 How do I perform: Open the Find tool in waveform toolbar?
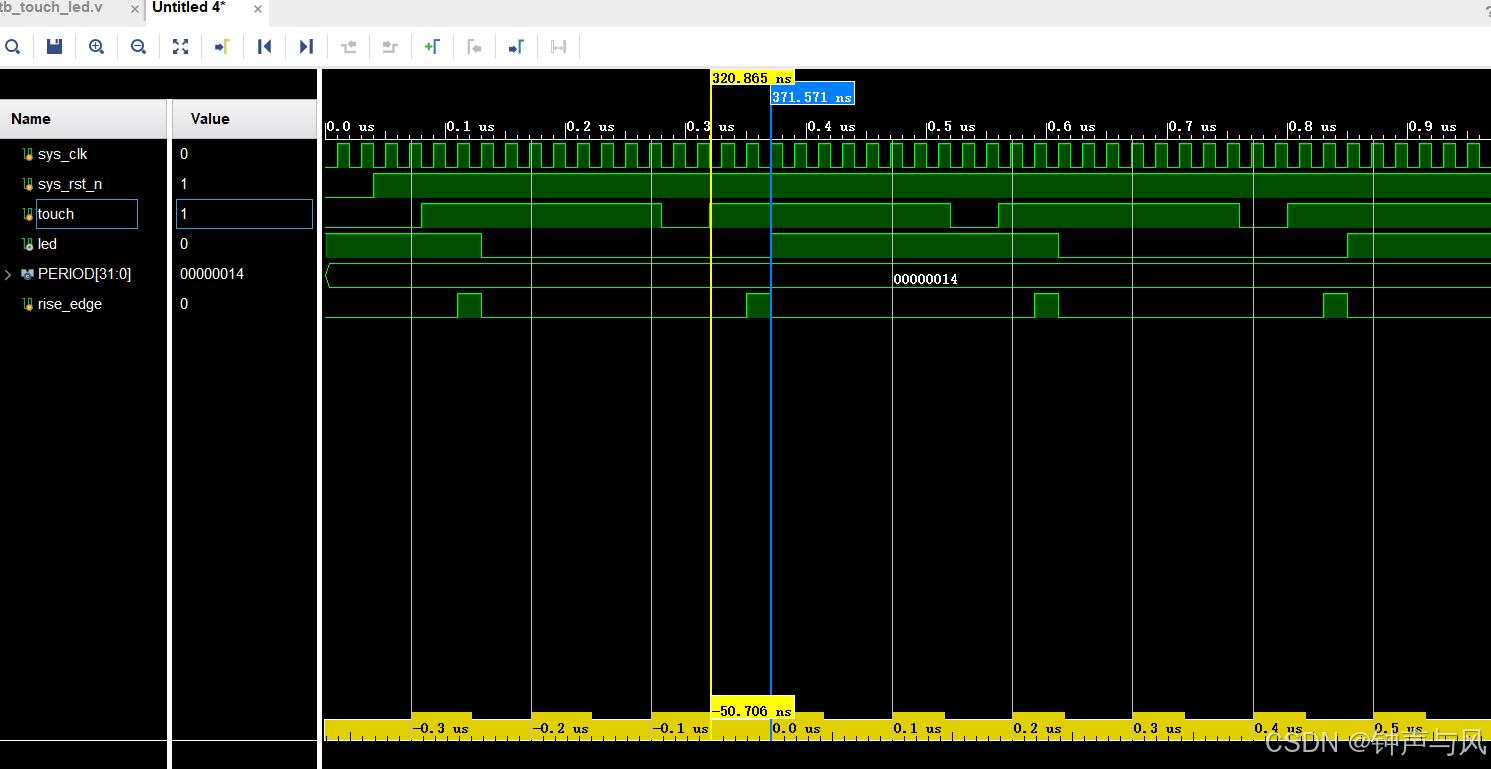13,46
